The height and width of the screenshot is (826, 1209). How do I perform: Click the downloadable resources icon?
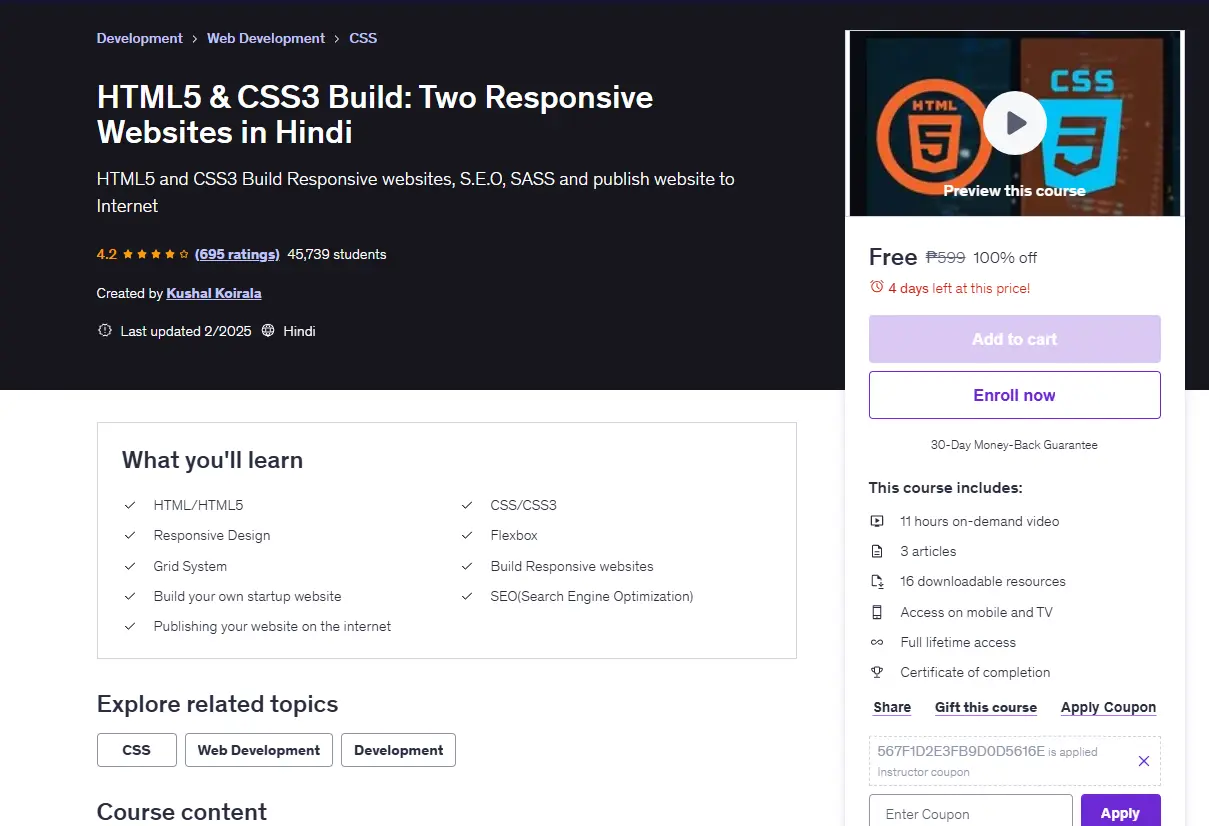pos(877,581)
